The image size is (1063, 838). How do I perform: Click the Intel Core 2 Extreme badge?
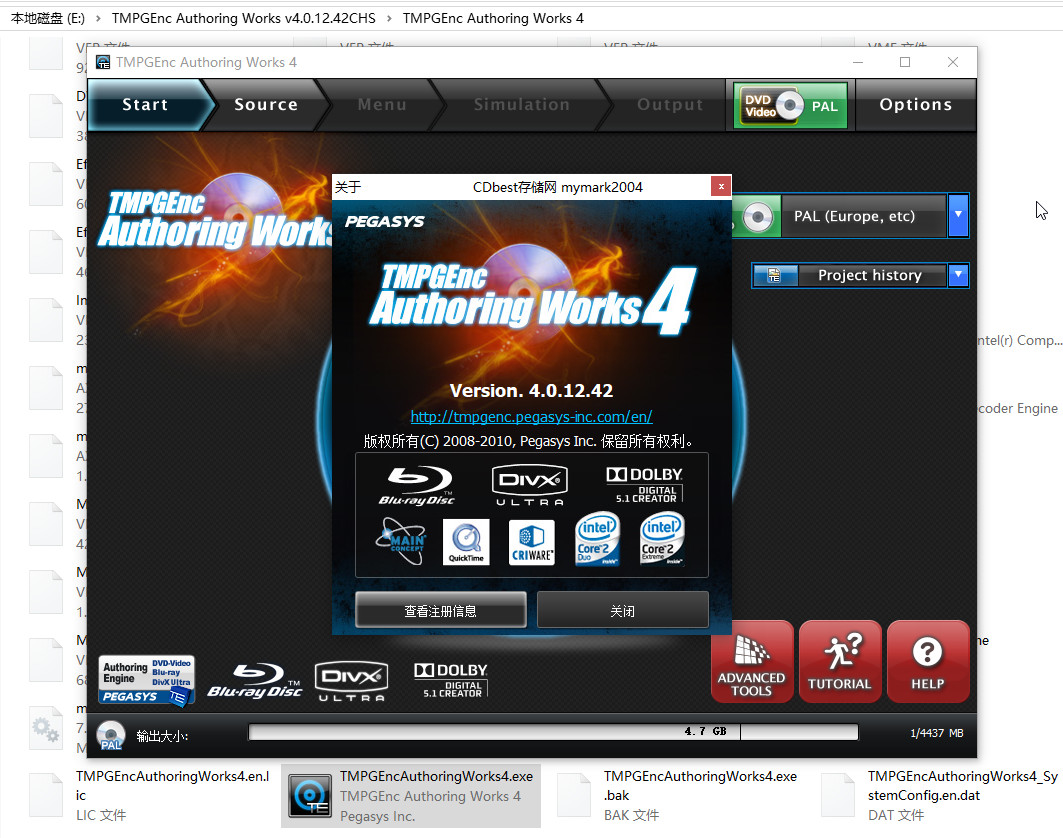pyautogui.click(x=662, y=540)
